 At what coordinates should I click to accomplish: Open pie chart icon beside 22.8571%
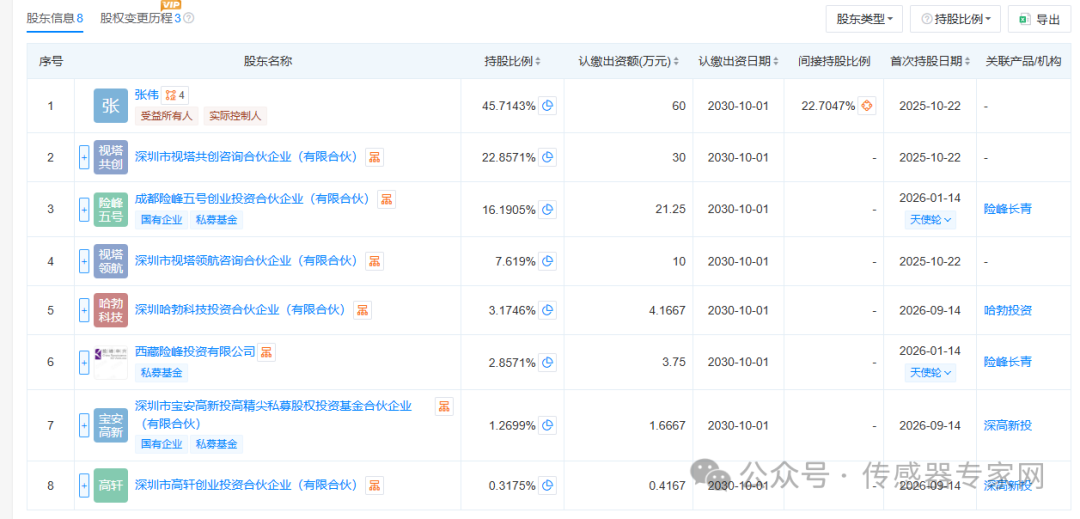pos(548,157)
